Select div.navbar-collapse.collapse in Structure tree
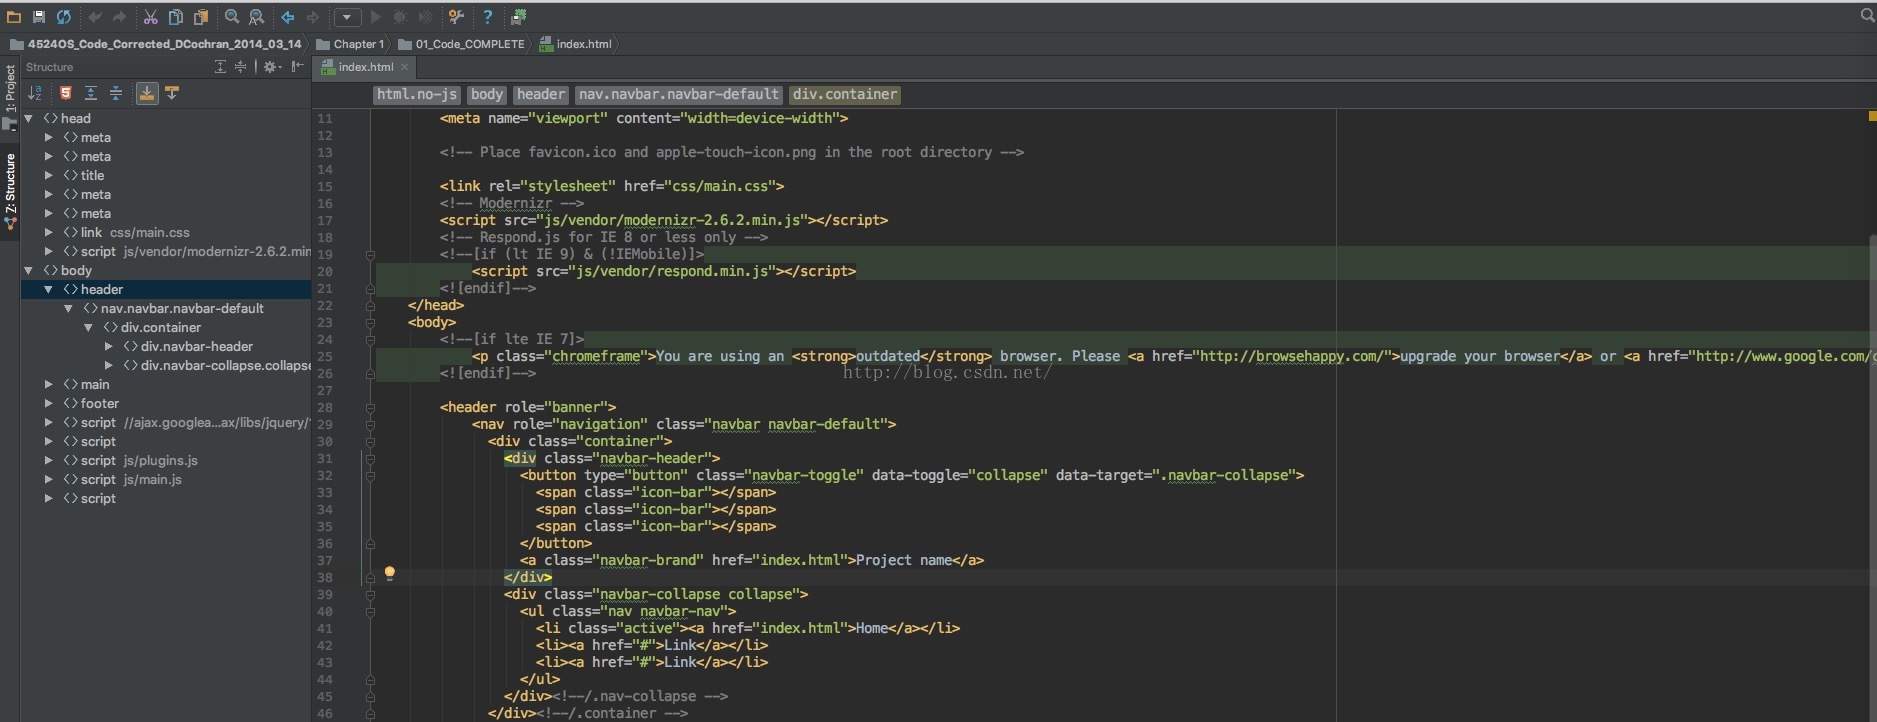1877x722 pixels. click(x=216, y=365)
